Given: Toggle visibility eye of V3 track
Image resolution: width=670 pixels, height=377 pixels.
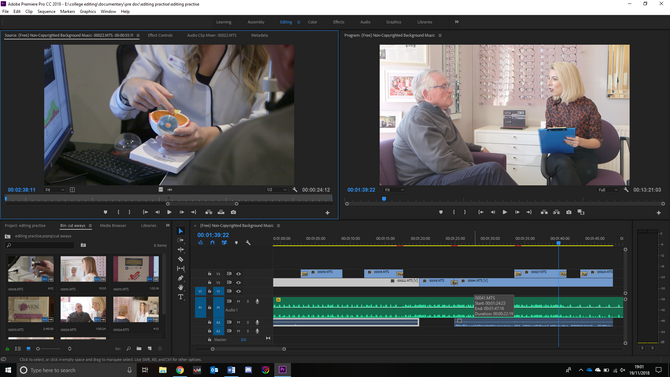Looking at the screenshot, I should click(x=238, y=274).
